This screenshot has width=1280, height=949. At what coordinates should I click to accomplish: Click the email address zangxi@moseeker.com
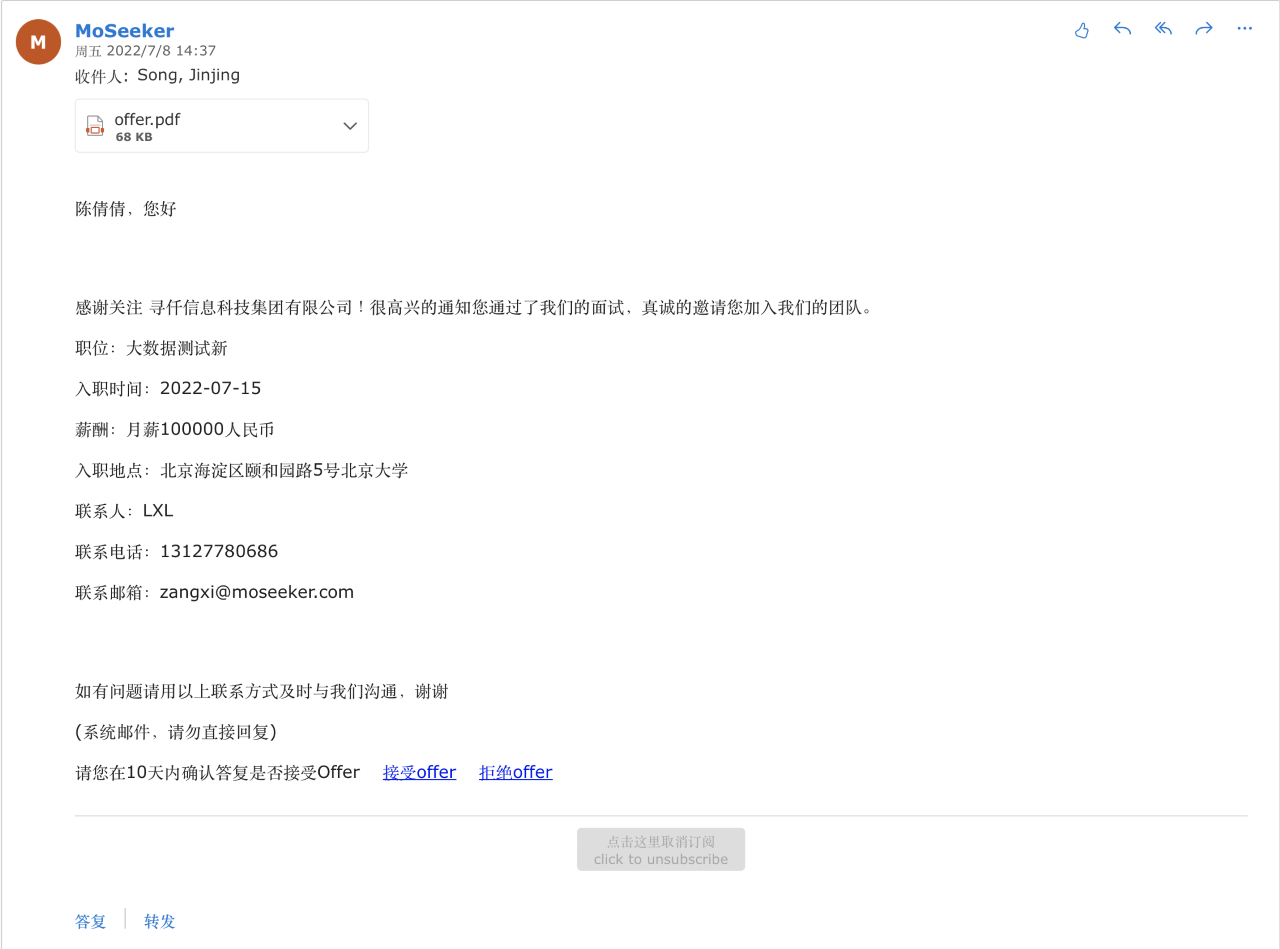(257, 592)
